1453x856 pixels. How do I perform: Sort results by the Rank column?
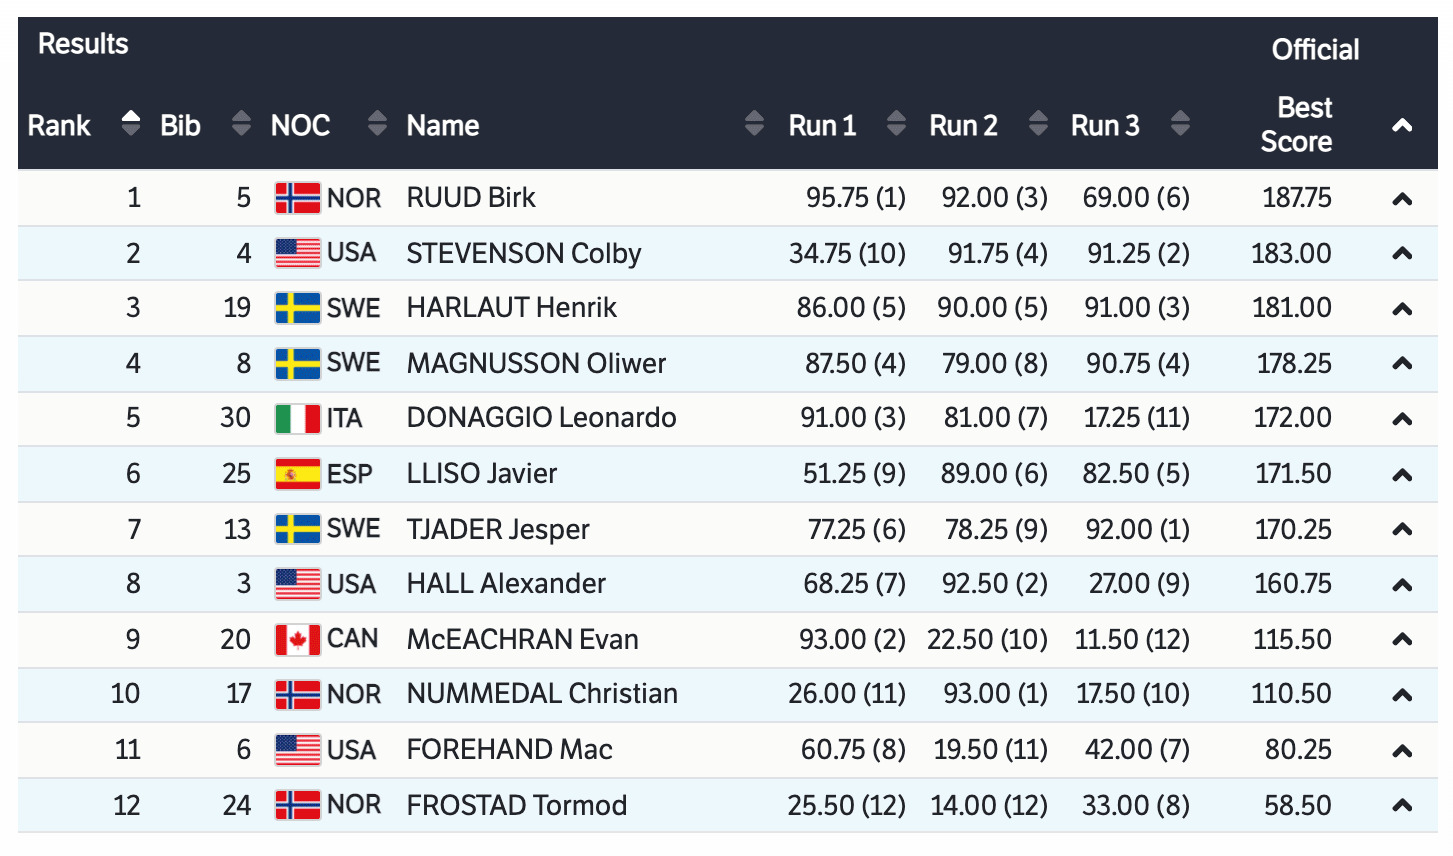click(x=130, y=124)
